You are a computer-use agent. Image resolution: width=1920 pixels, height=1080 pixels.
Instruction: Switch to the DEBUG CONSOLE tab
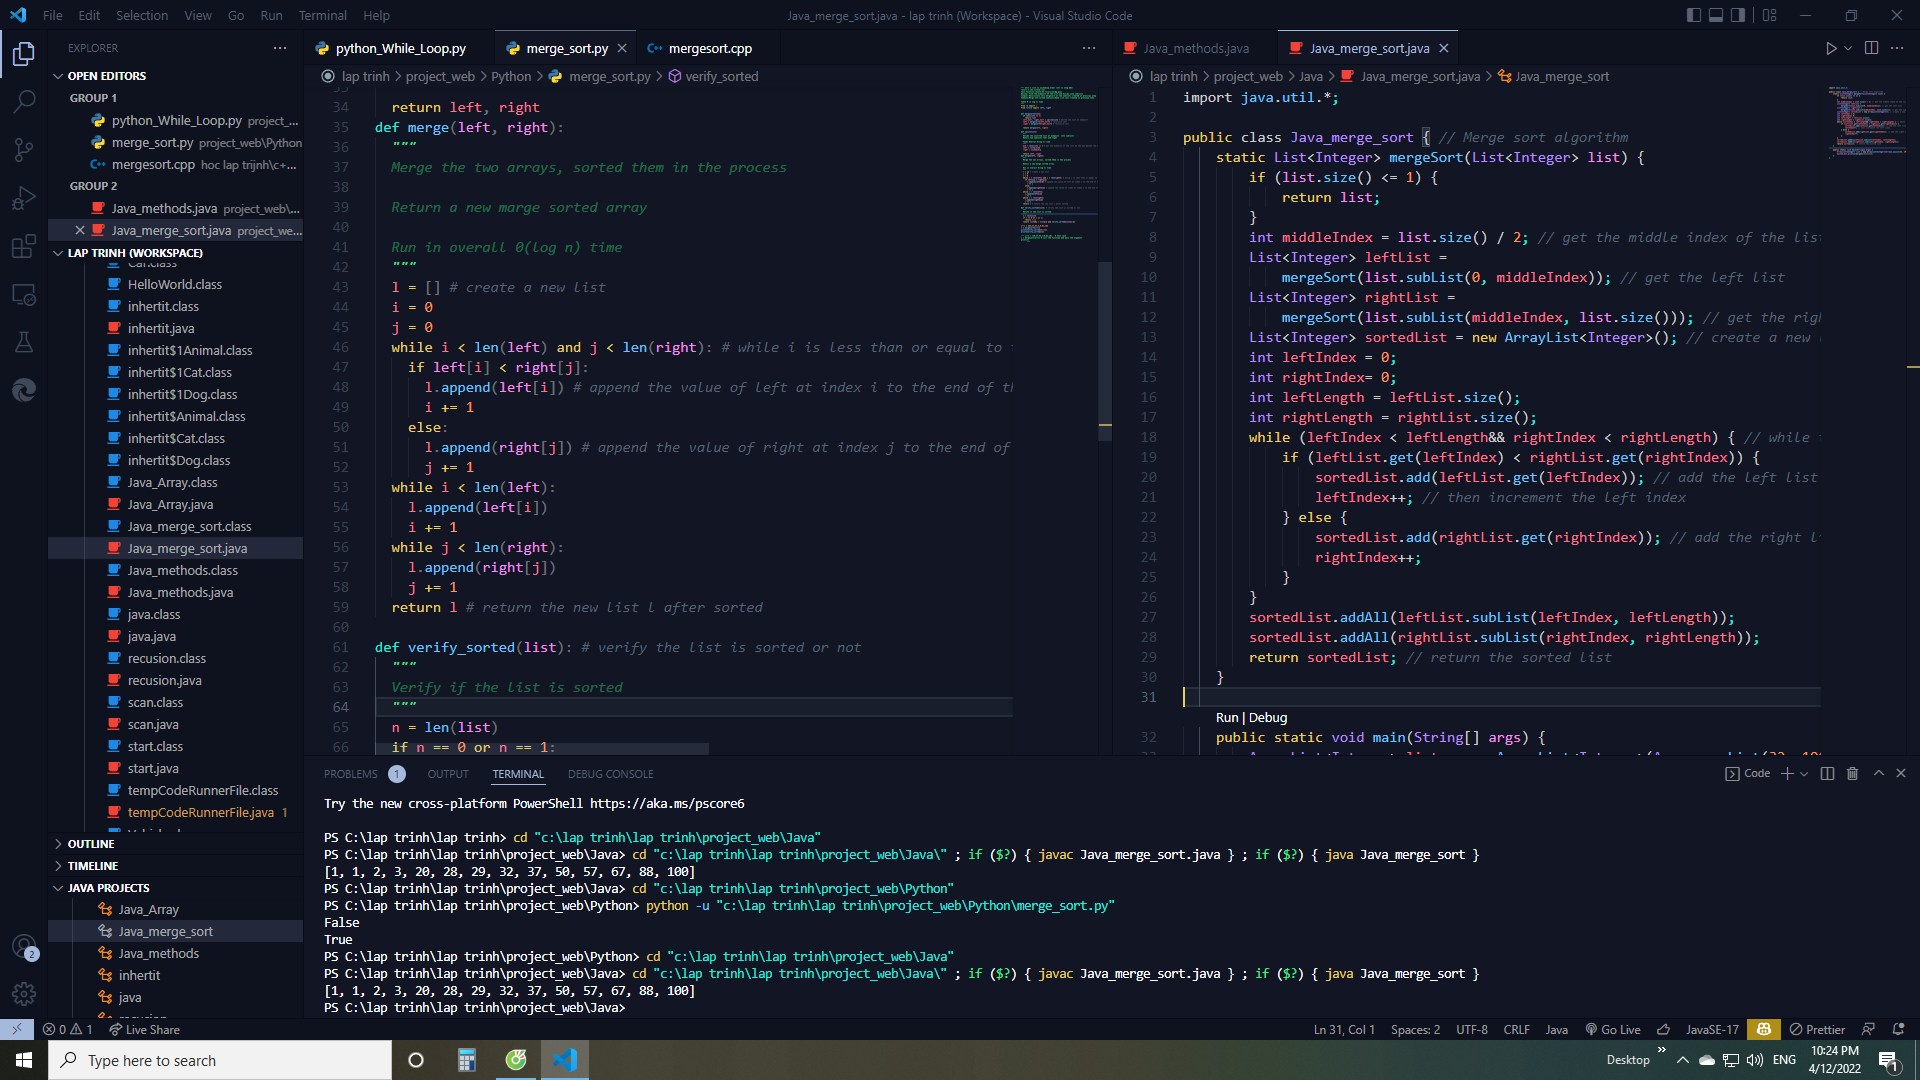coord(610,774)
